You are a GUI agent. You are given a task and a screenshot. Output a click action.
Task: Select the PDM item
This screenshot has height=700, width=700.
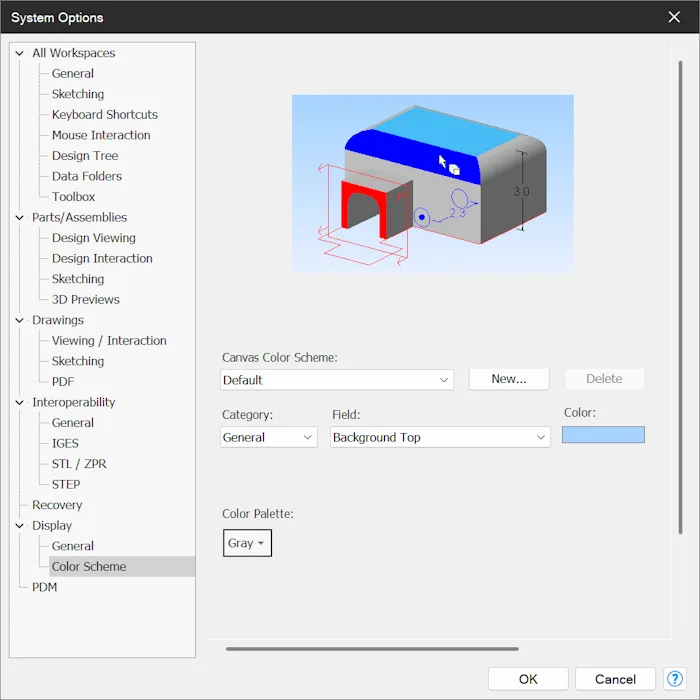[45, 587]
